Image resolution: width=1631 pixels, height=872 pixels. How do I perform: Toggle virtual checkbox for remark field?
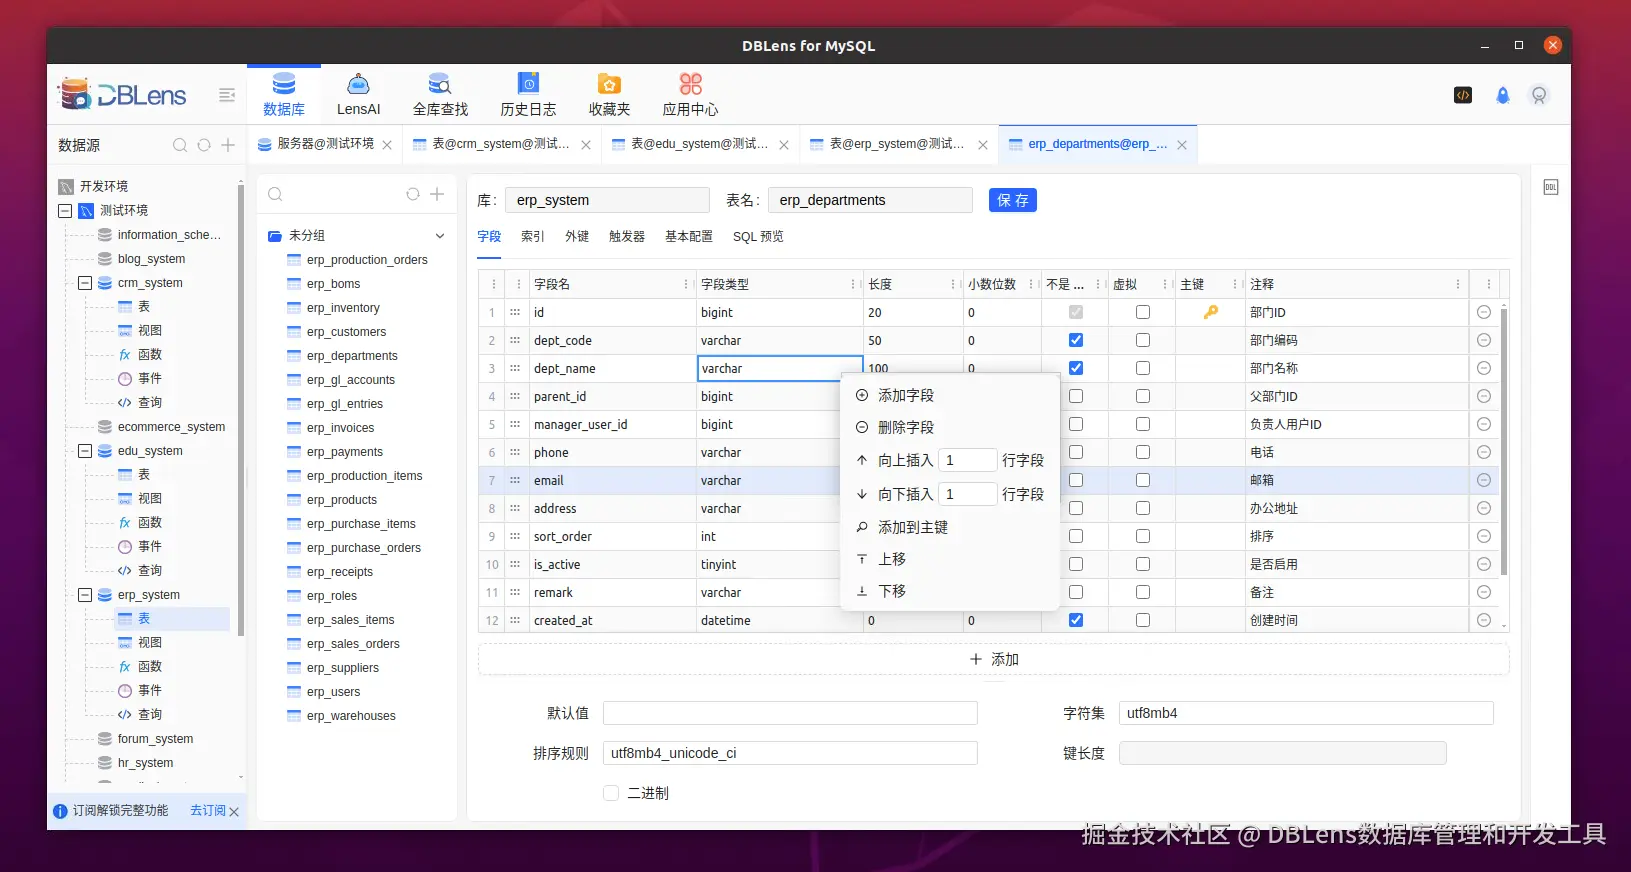1143,592
